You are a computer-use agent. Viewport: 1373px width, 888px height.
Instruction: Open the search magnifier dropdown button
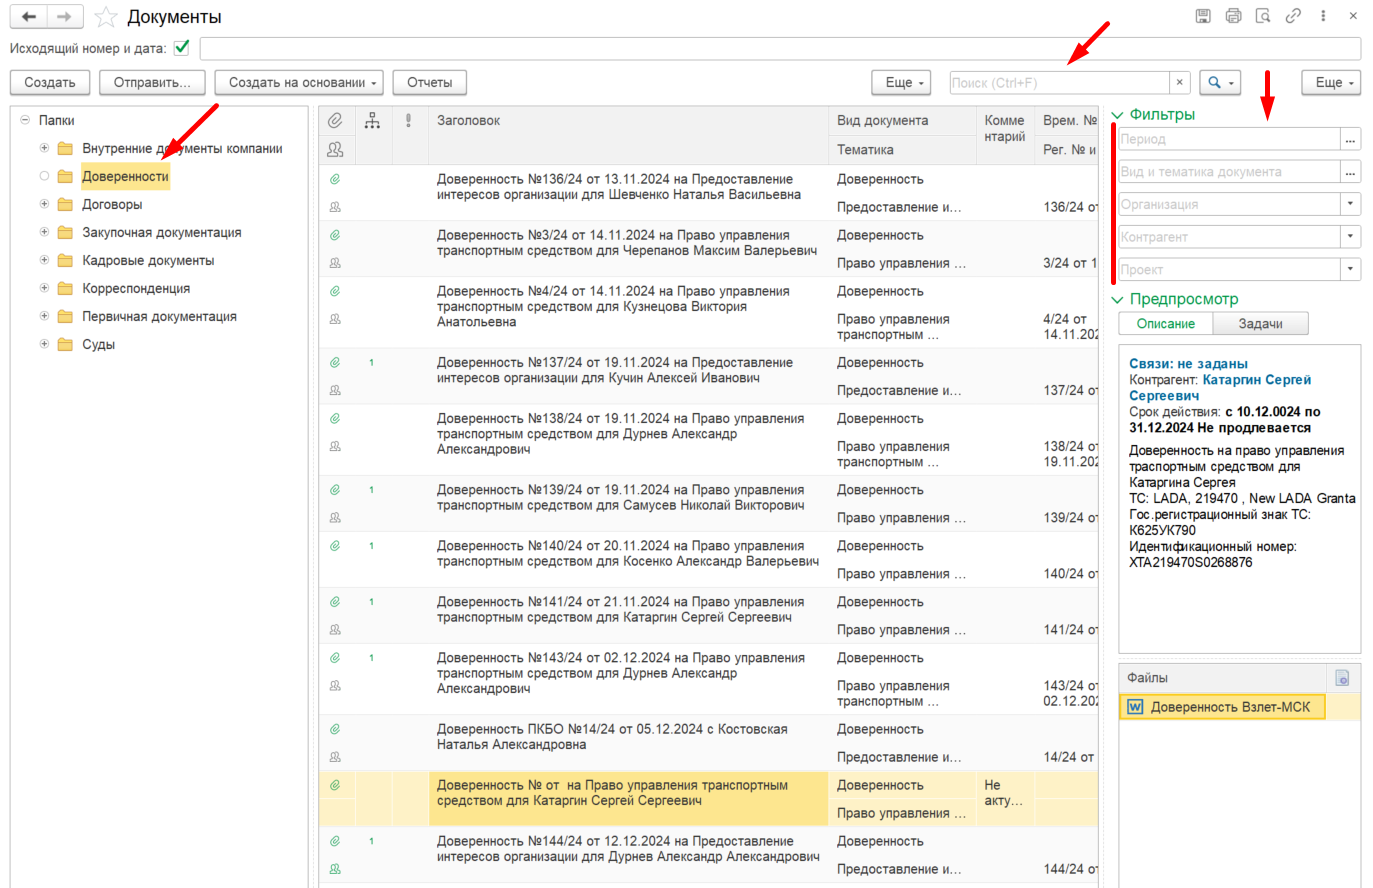click(x=1221, y=83)
